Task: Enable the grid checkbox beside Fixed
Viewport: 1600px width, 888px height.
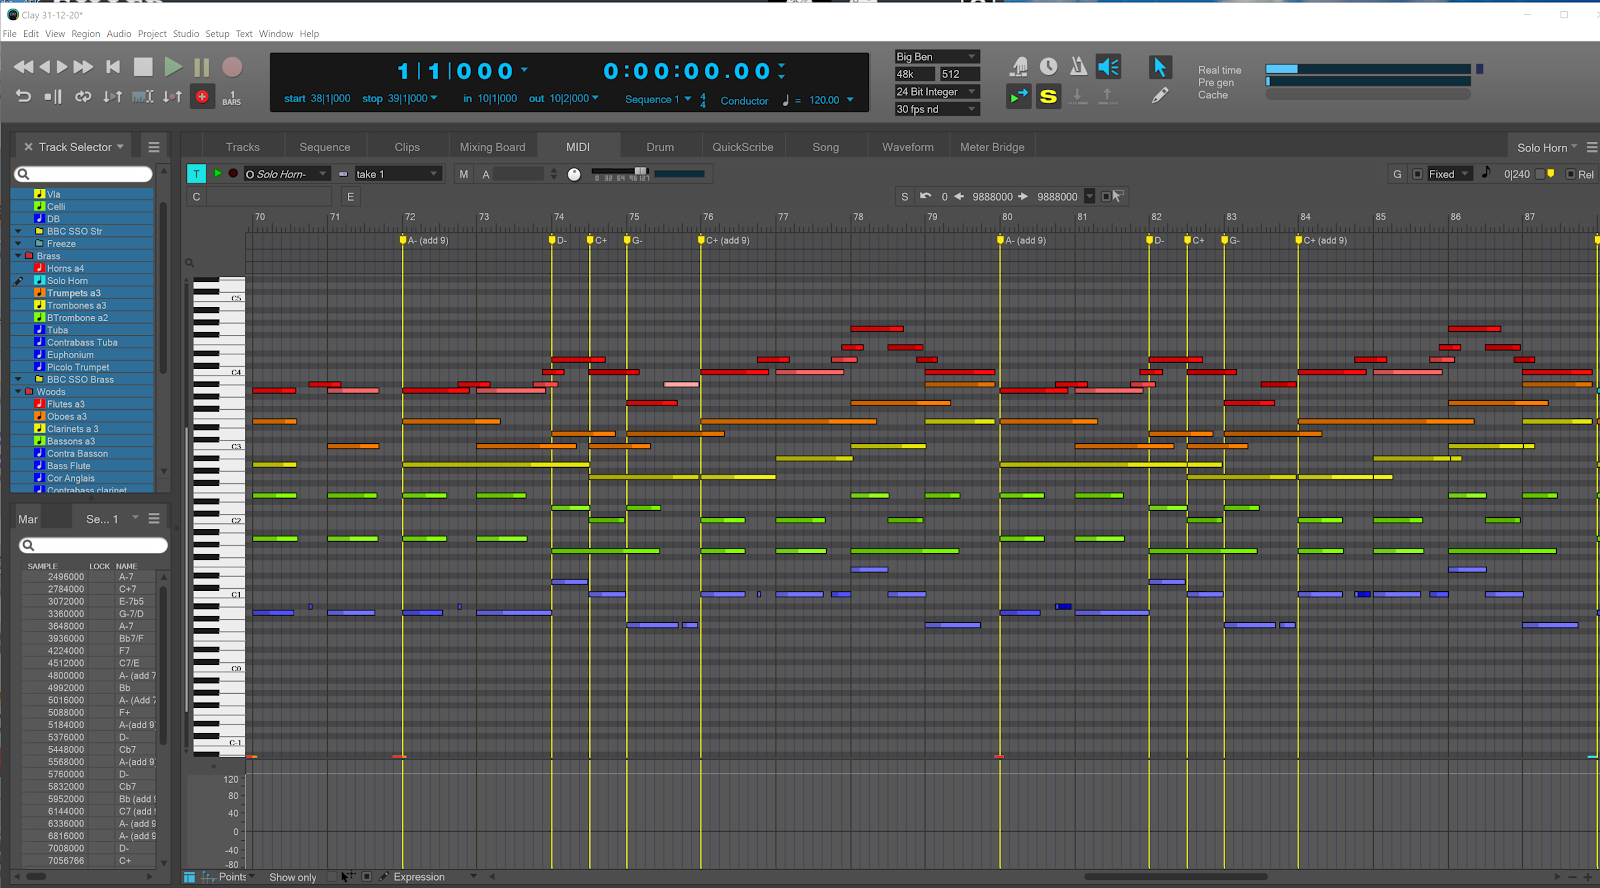Action: click(x=1417, y=174)
